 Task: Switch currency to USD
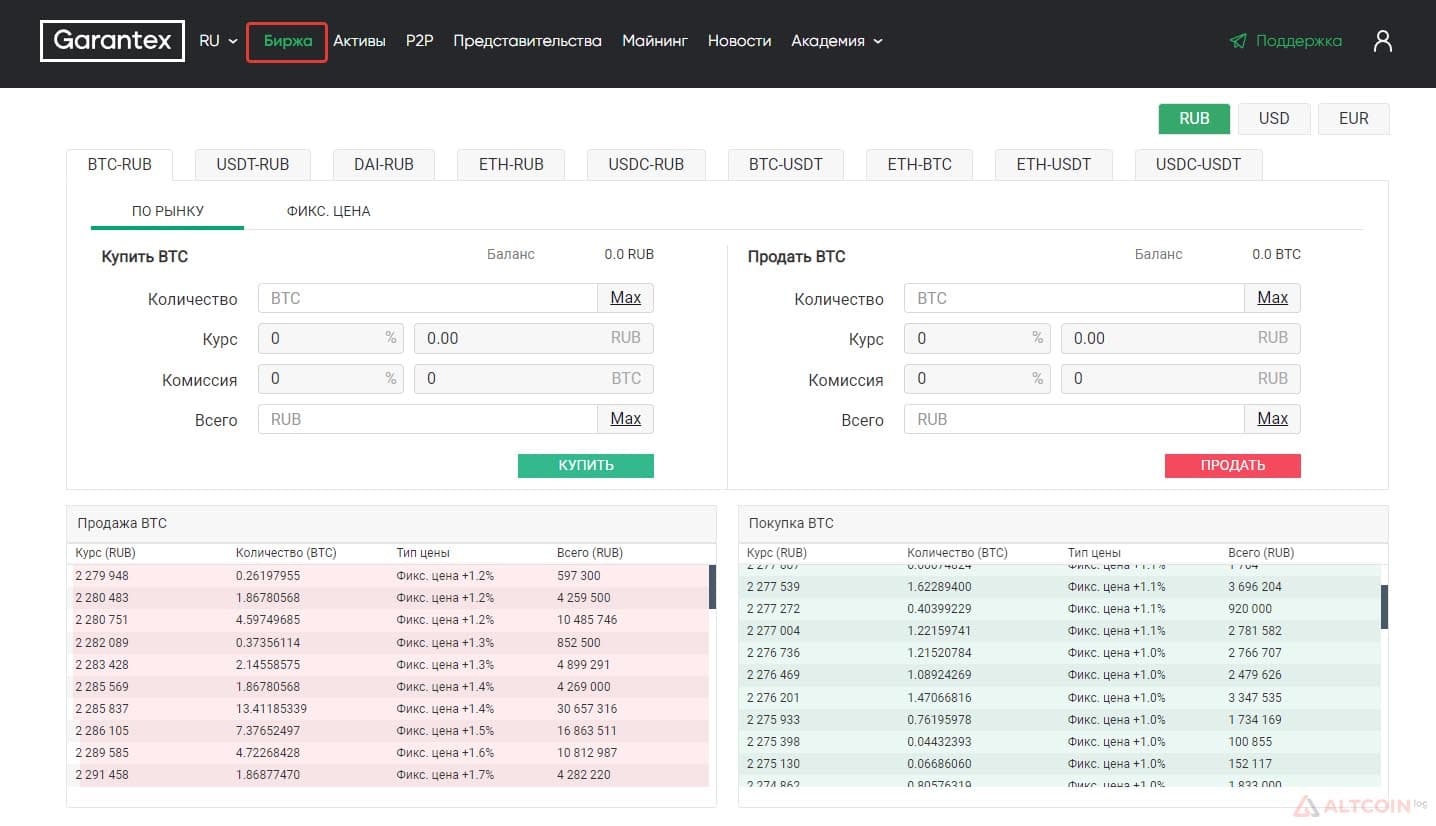point(1274,118)
